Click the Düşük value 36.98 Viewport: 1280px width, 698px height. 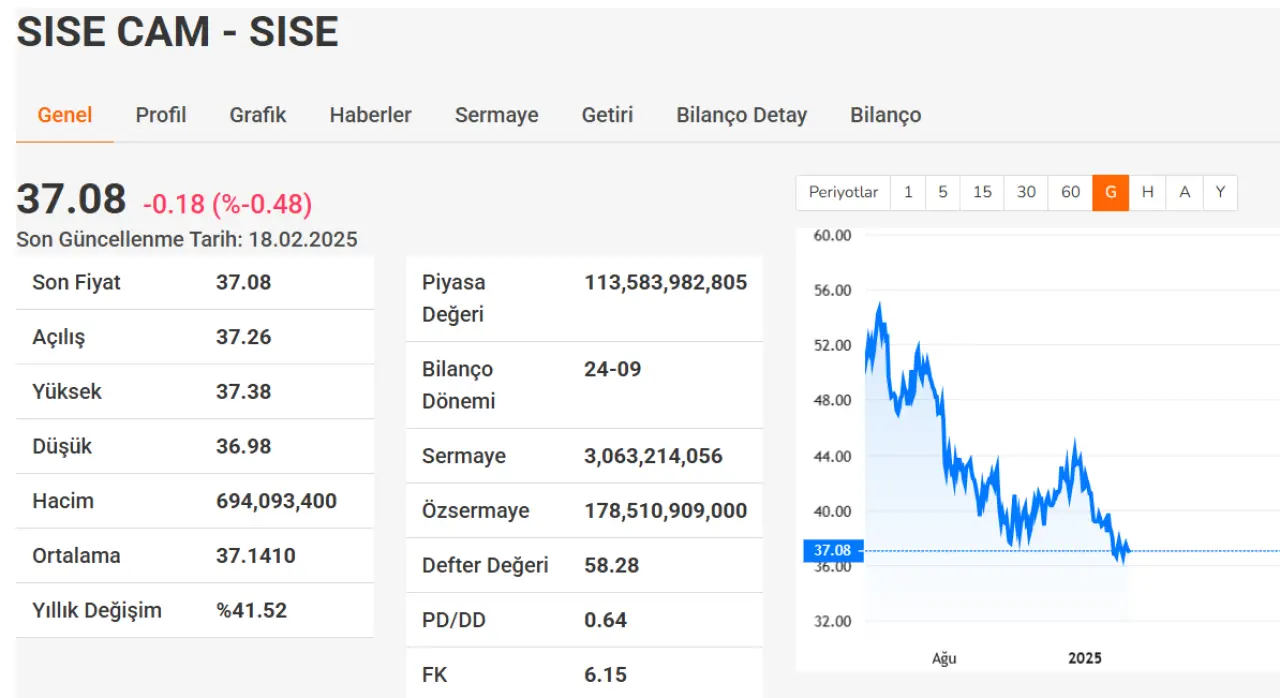tap(243, 446)
